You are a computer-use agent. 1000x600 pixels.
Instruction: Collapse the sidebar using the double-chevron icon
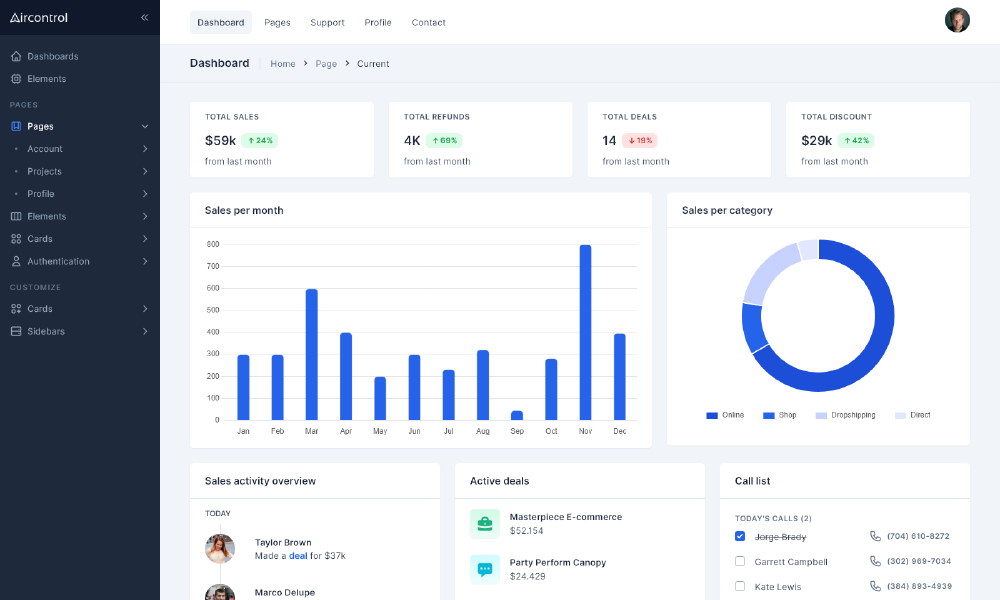click(144, 17)
